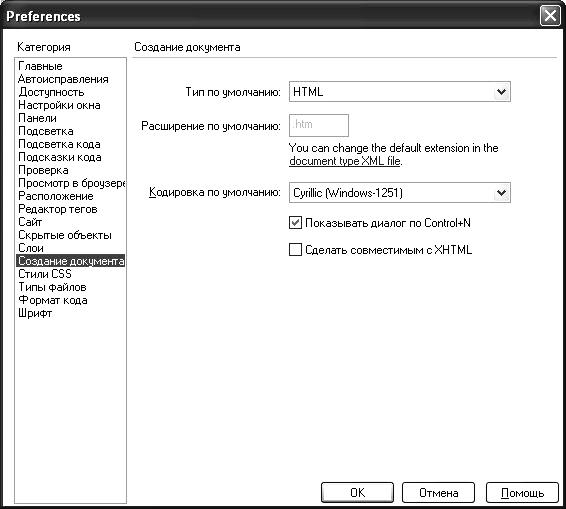
Task: Click the Расширение по умолчанию .htm field
Action: [x=319, y=125]
